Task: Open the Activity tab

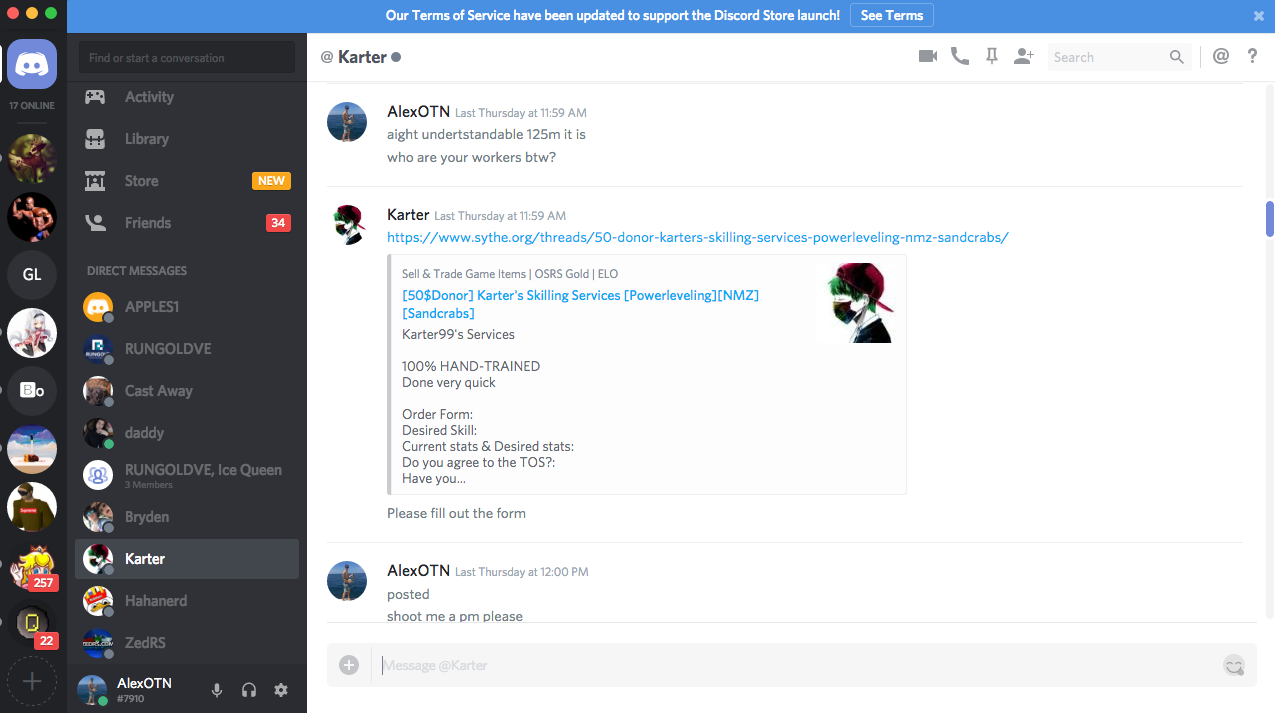Action: tap(187, 97)
